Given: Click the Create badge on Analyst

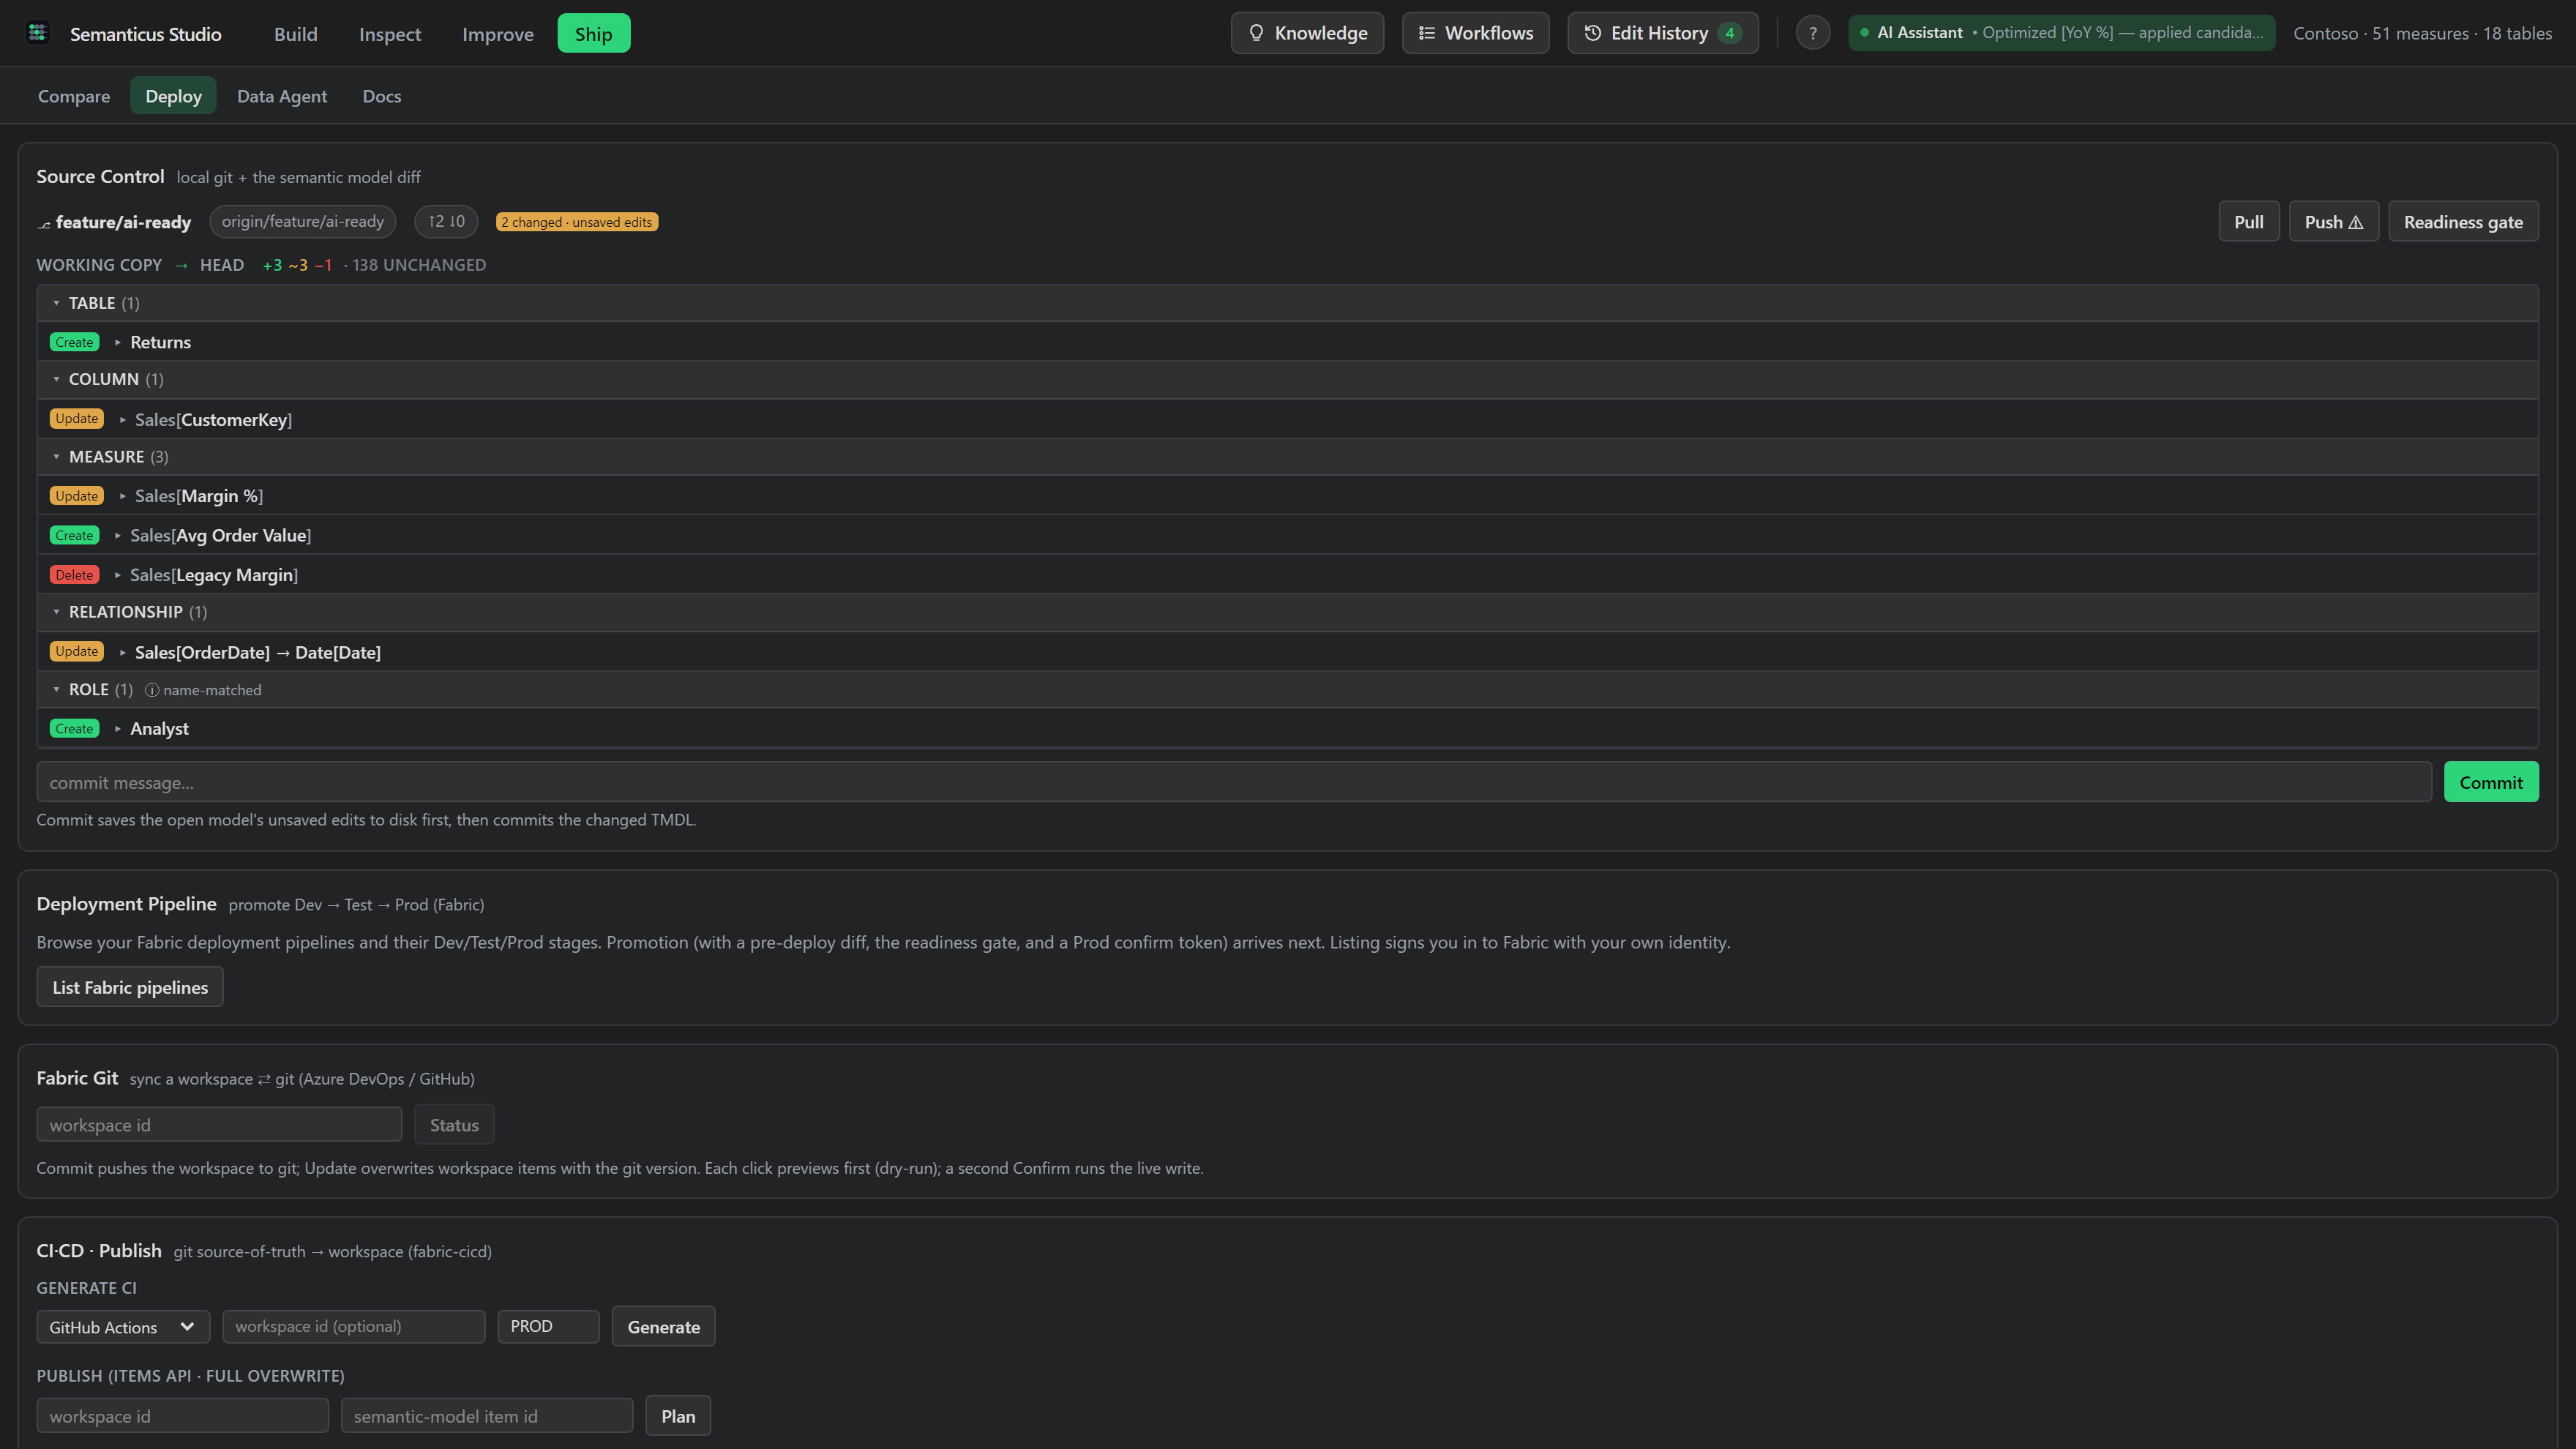Looking at the screenshot, I should pyautogui.click(x=74, y=729).
